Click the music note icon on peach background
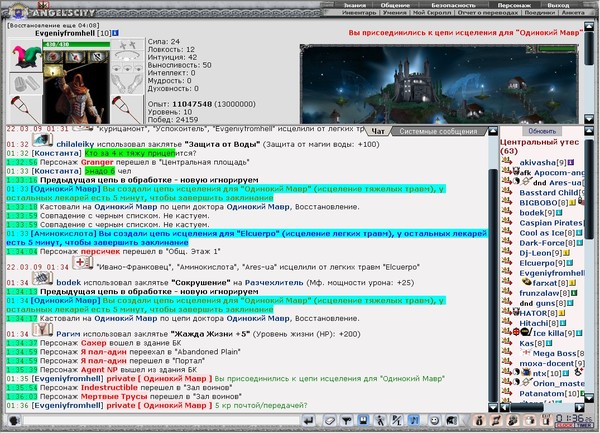Image resolution: width=600 pixels, height=433 pixels. 496,421
